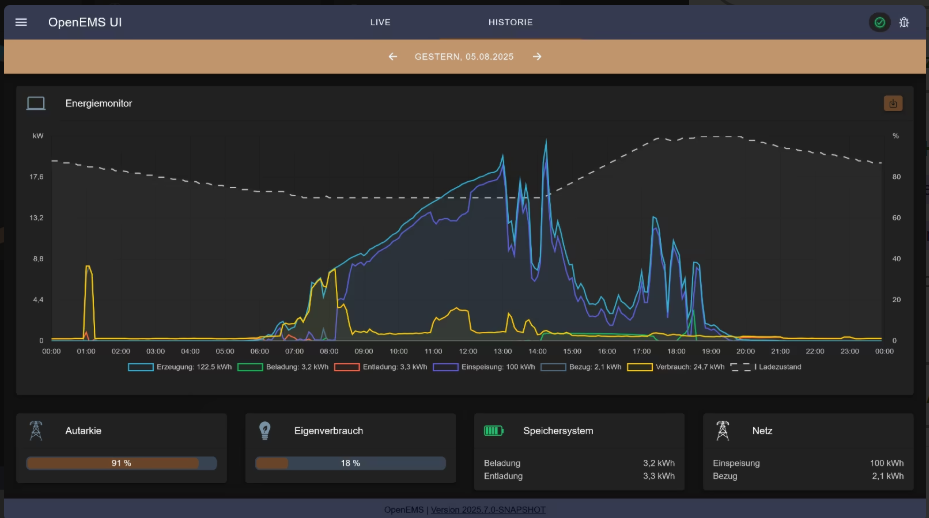The width and height of the screenshot is (929, 518).
Task: Click the Autarkie tower icon
Action: pos(36,430)
